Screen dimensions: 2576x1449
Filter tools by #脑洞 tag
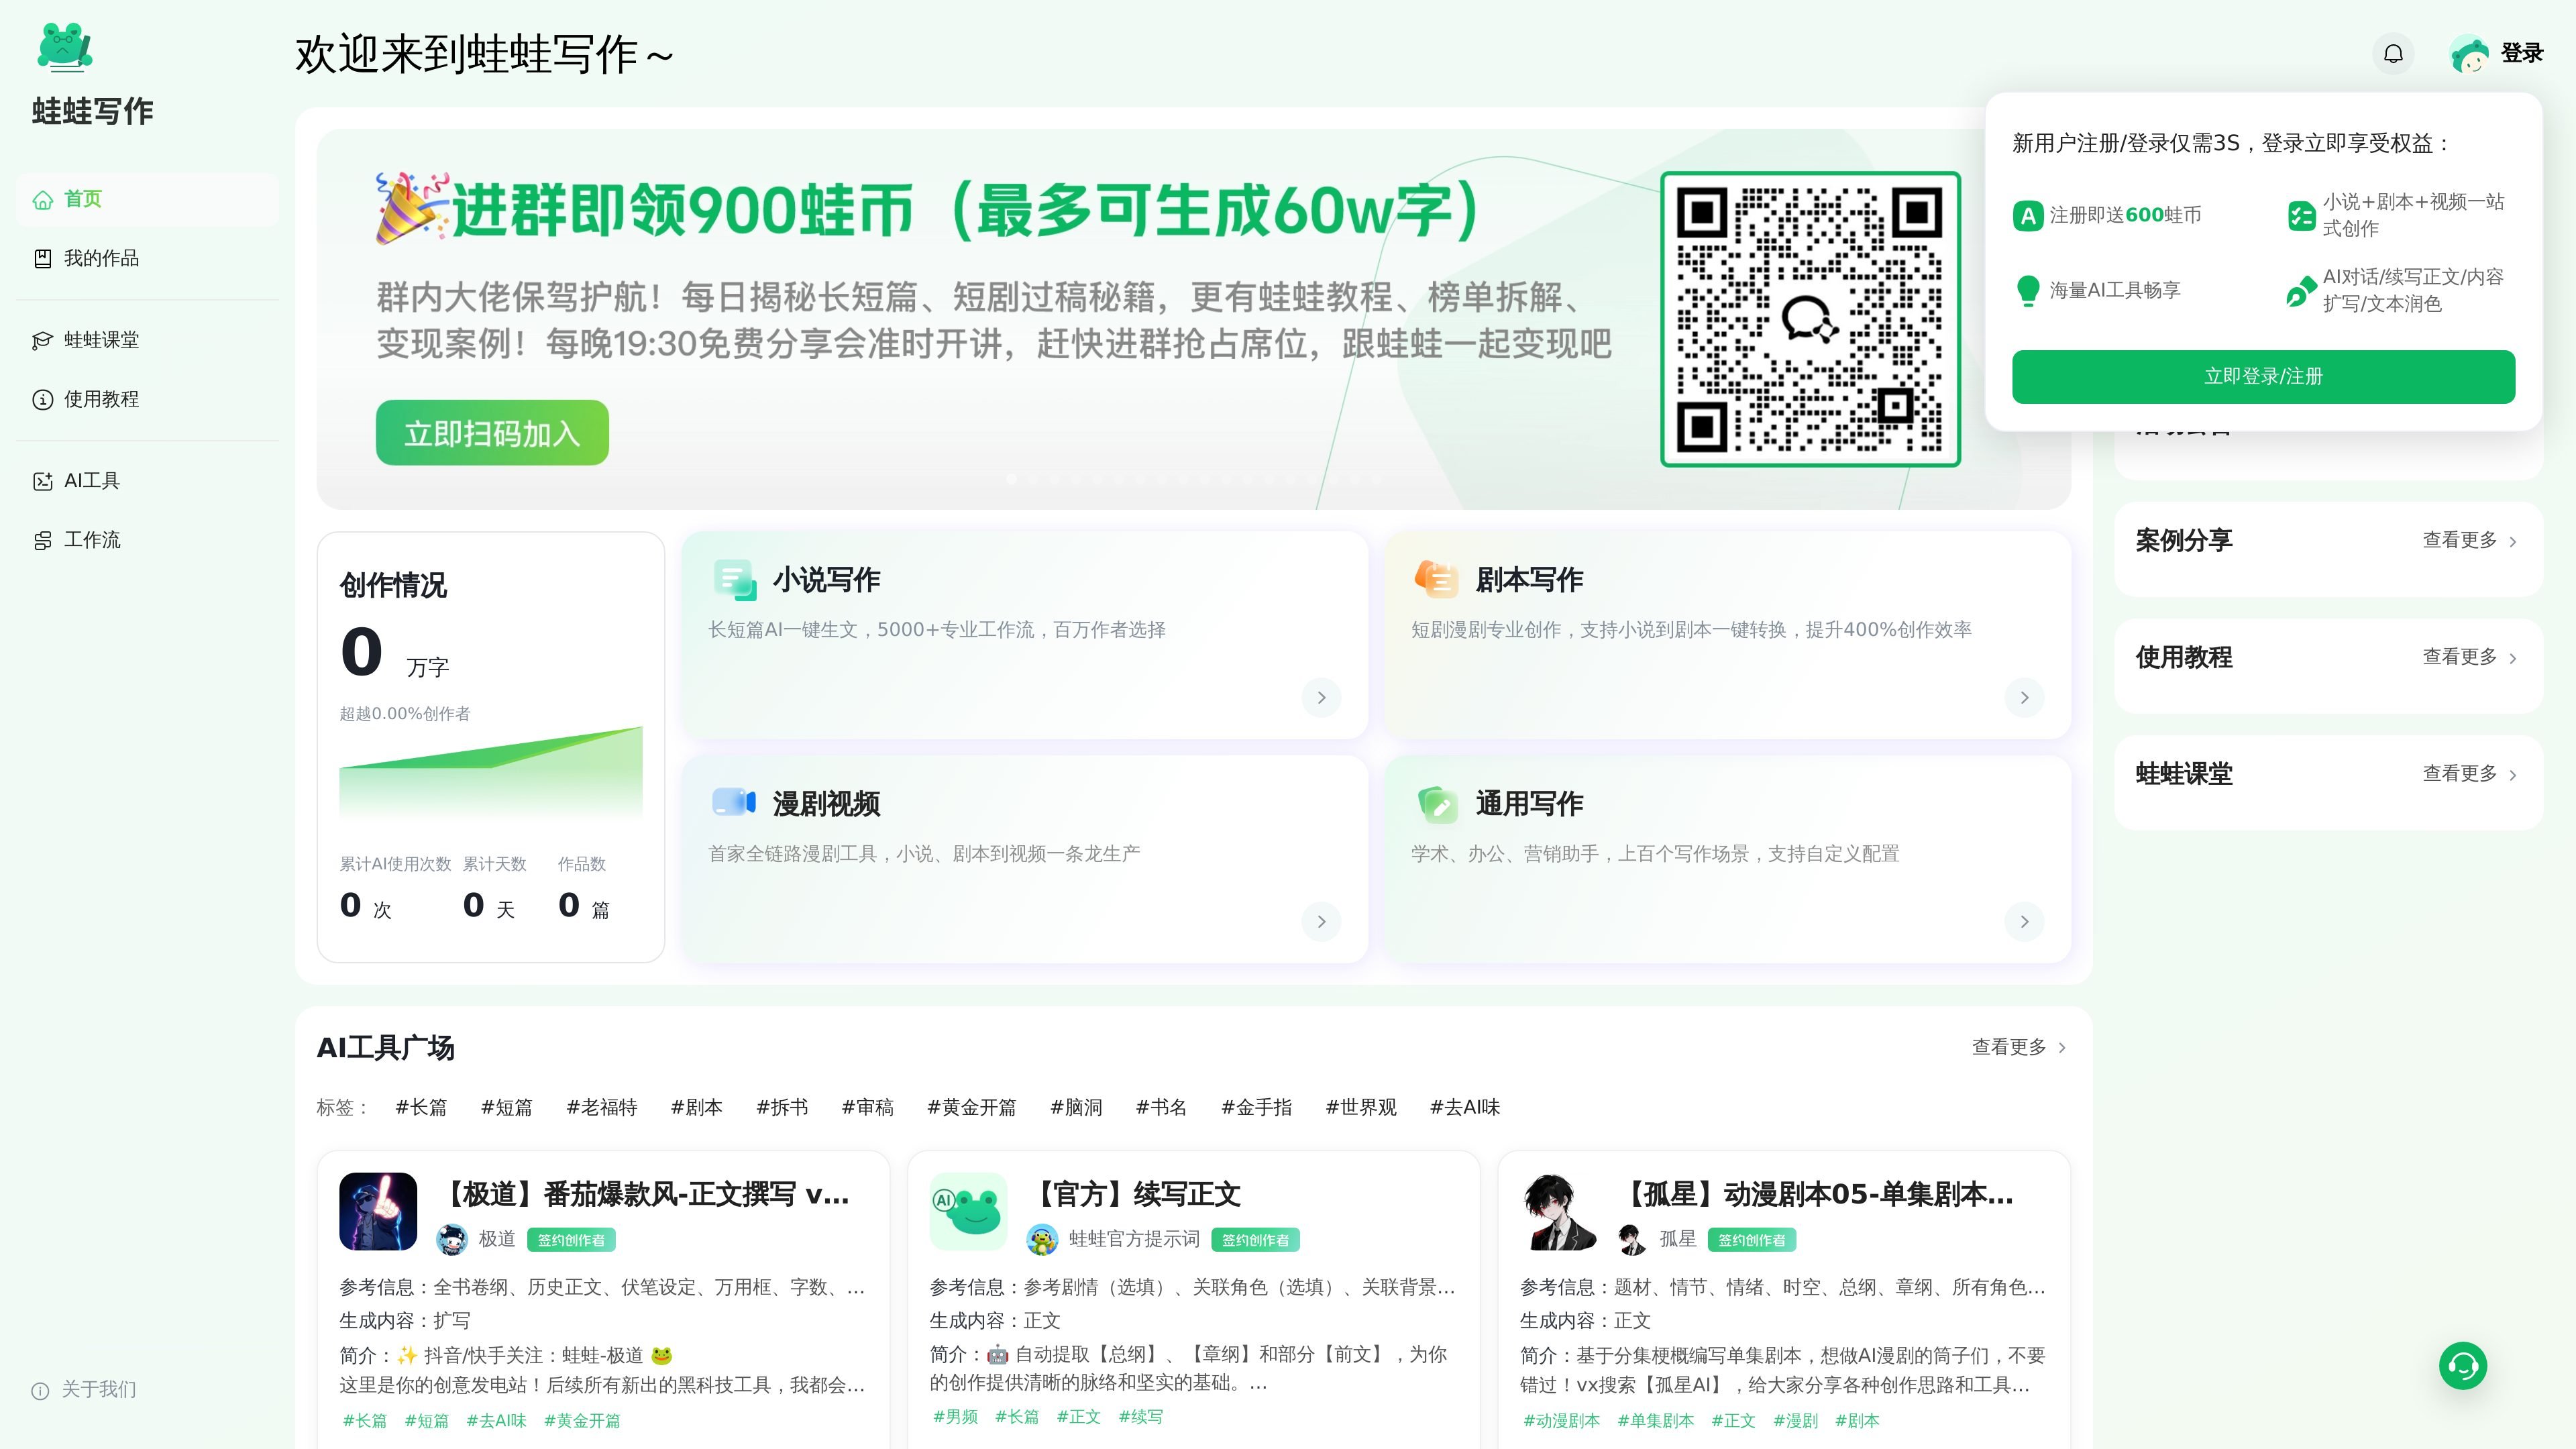coord(1076,1108)
